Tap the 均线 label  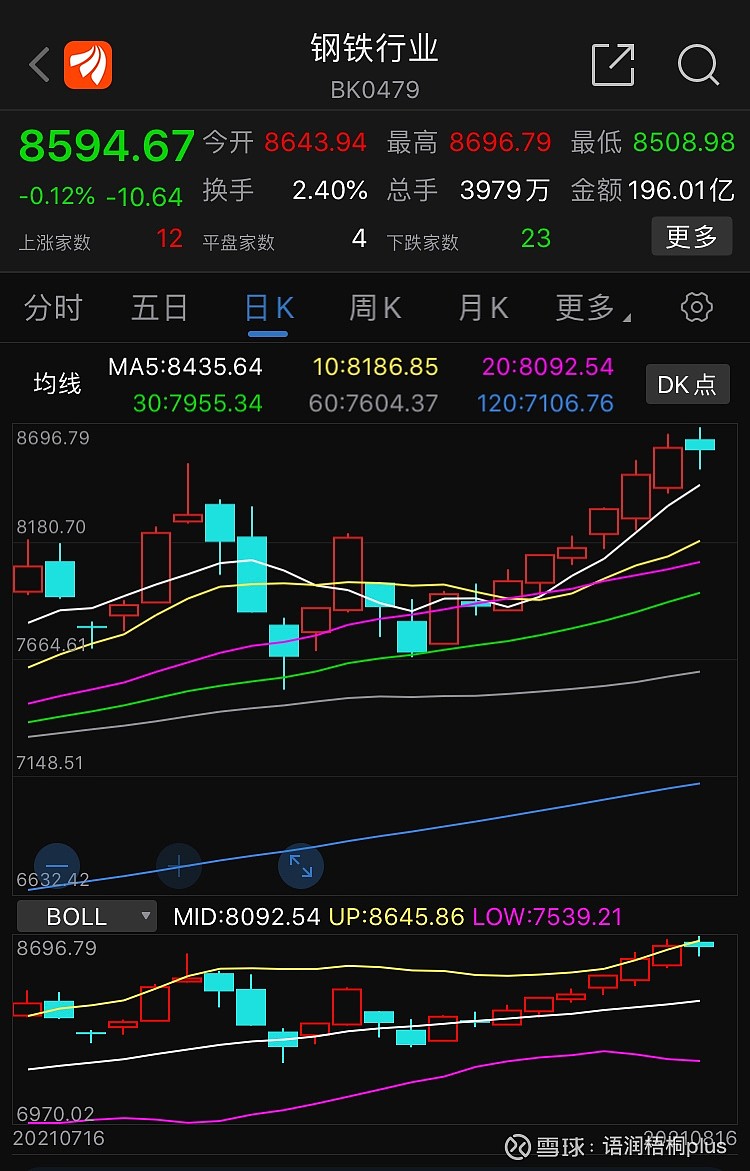coord(57,384)
